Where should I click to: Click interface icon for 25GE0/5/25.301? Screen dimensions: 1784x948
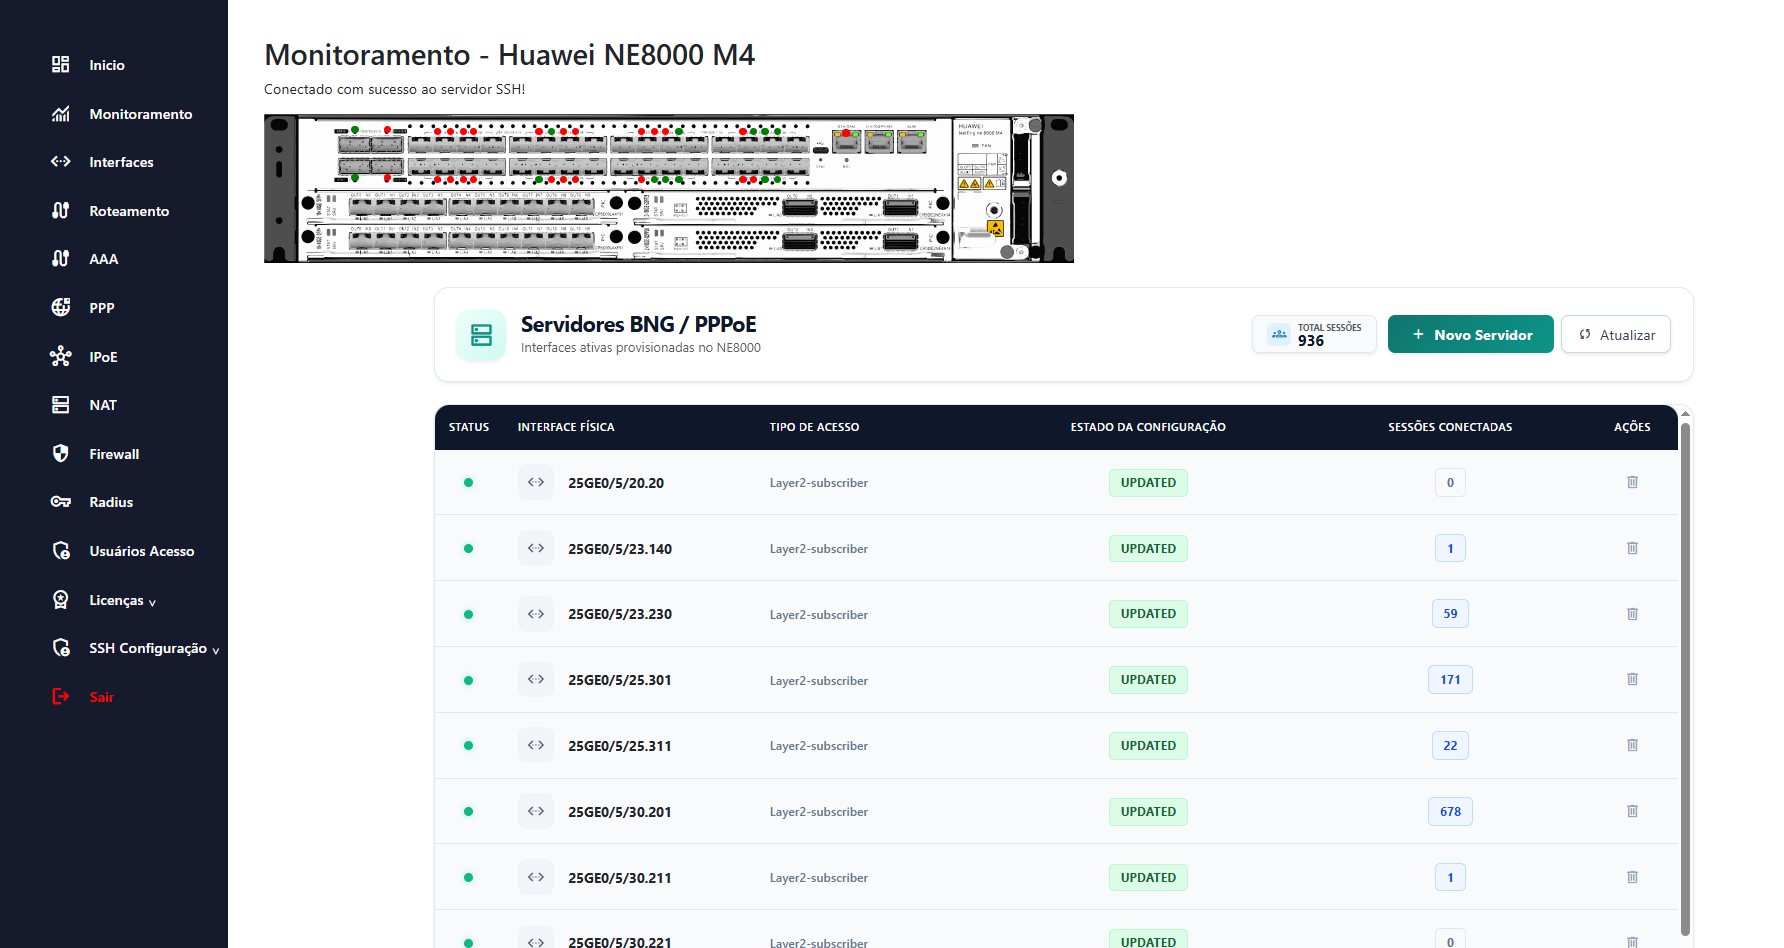pyautogui.click(x=536, y=679)
